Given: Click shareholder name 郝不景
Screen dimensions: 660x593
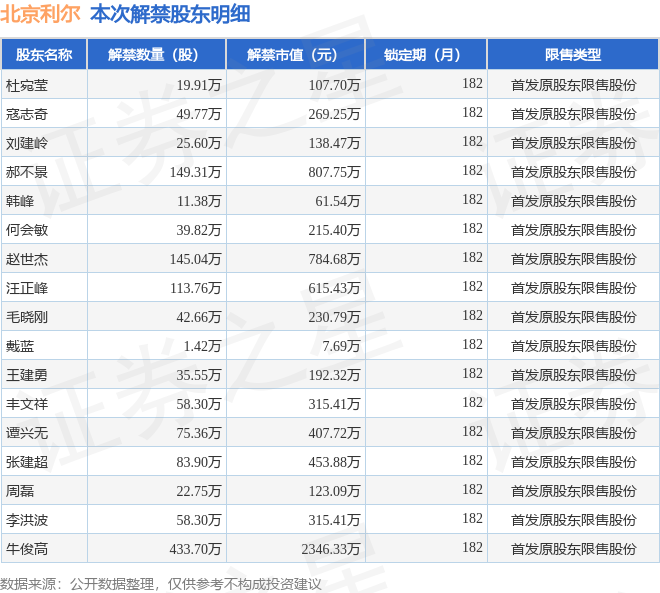Looking at the screenshot, I should tap(27, 173).
